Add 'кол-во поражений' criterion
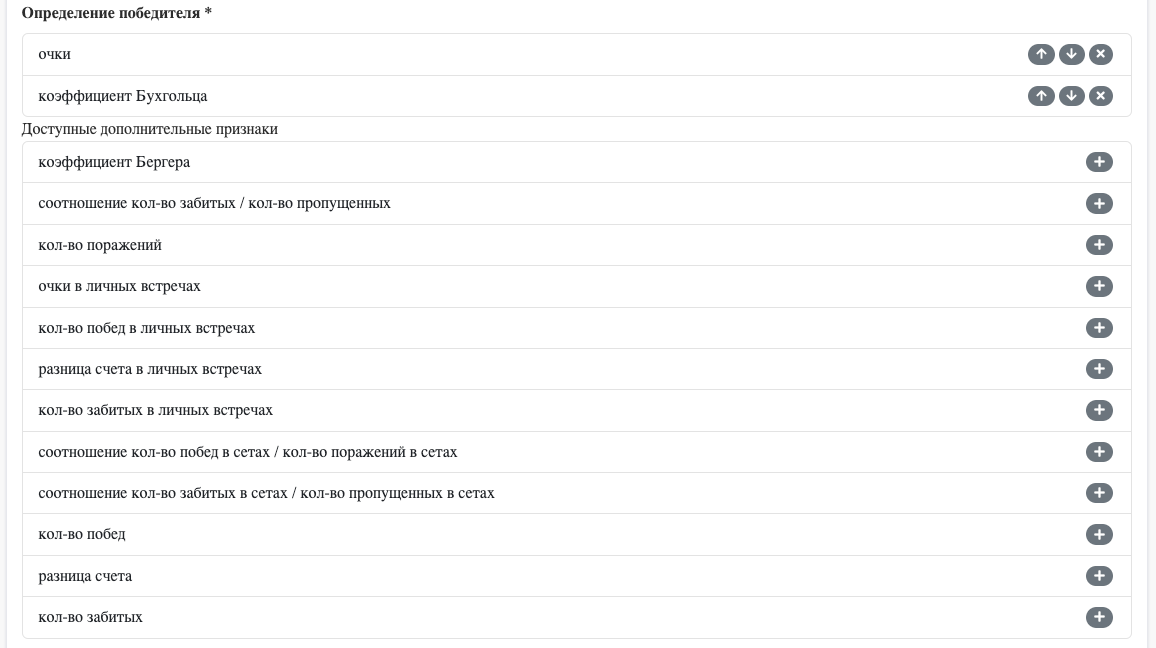The height and width of the screenshot is (648, 1156). coord(1099,245)
